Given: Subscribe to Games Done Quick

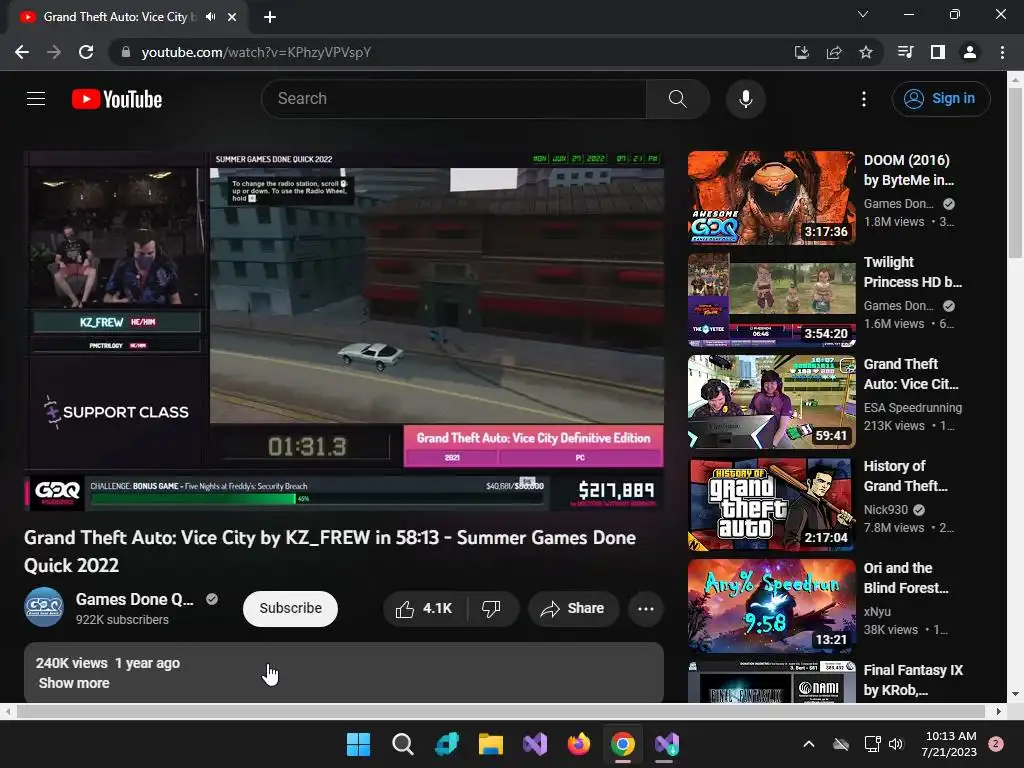Looking at the screenshot, I should pyautogui.click(x=290, y=608).
